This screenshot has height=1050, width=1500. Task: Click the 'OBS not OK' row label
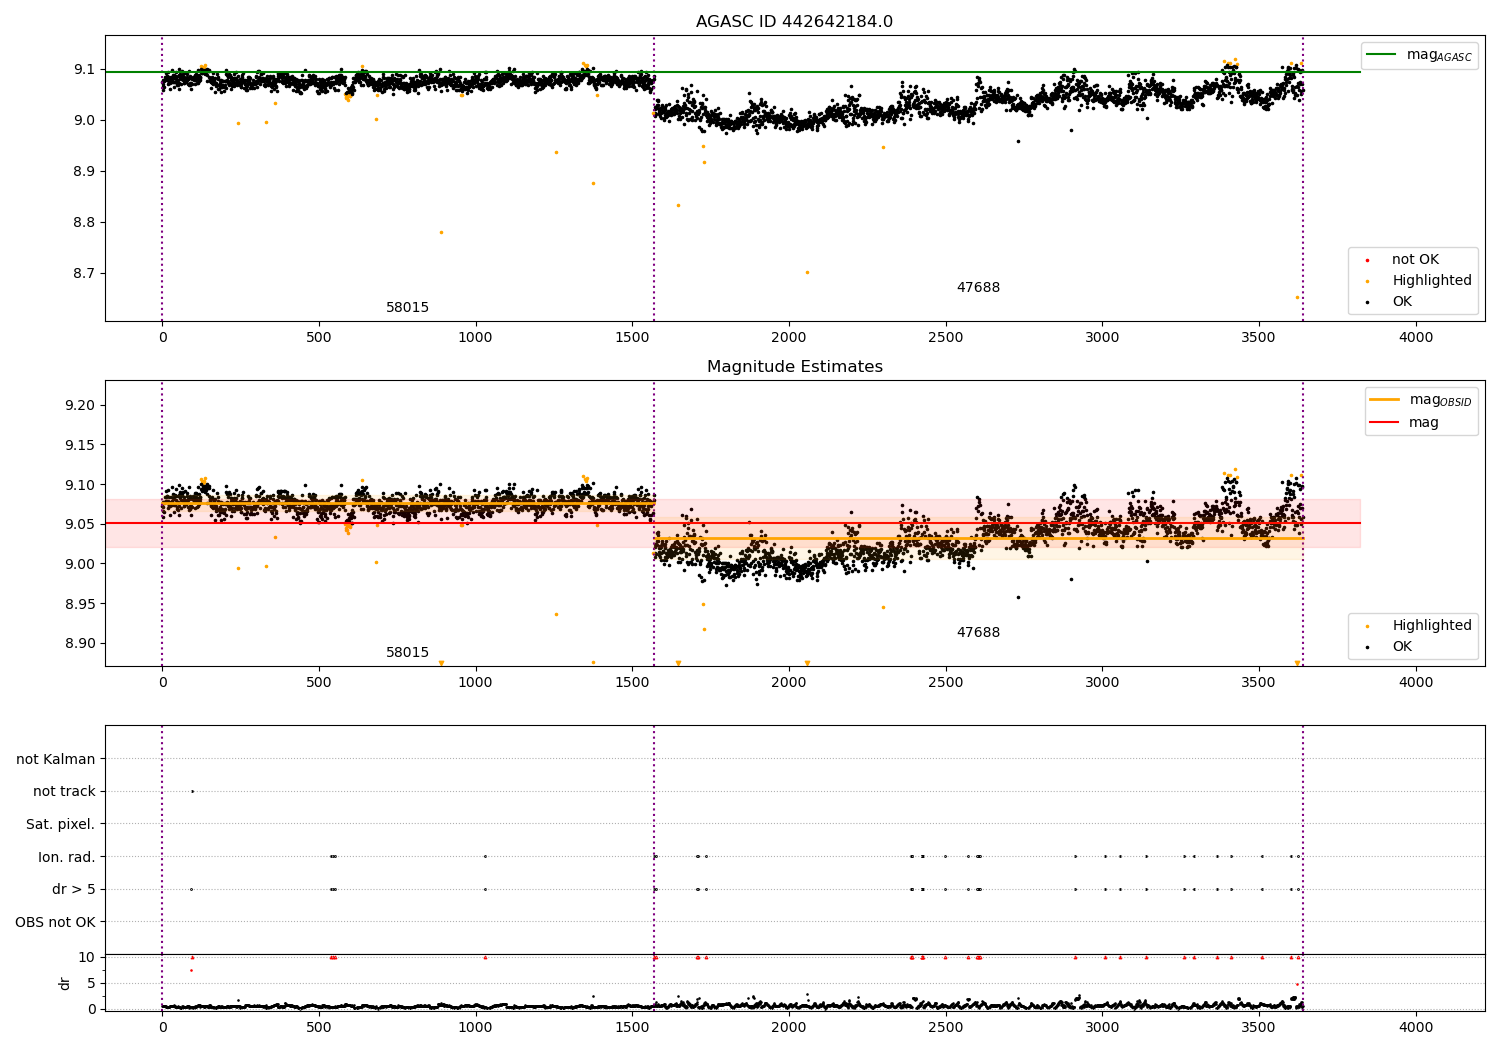tap(56, 923)
